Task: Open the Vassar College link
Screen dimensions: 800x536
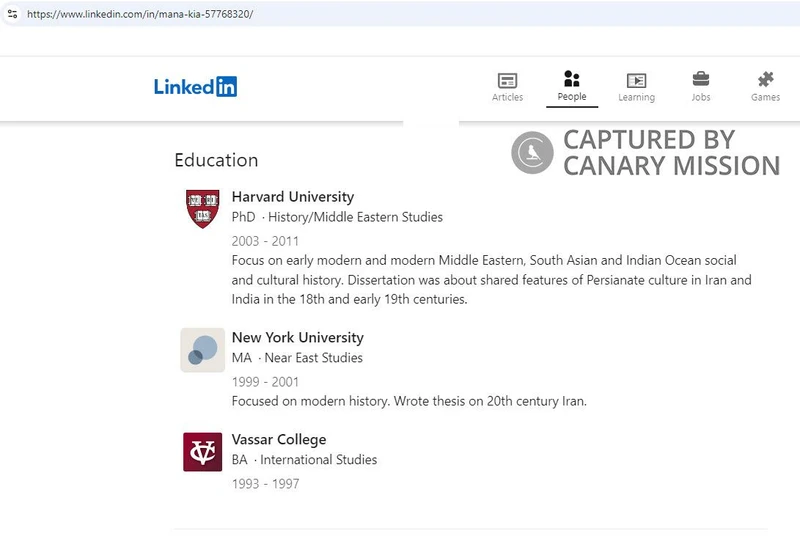Action: click(279, 440)
